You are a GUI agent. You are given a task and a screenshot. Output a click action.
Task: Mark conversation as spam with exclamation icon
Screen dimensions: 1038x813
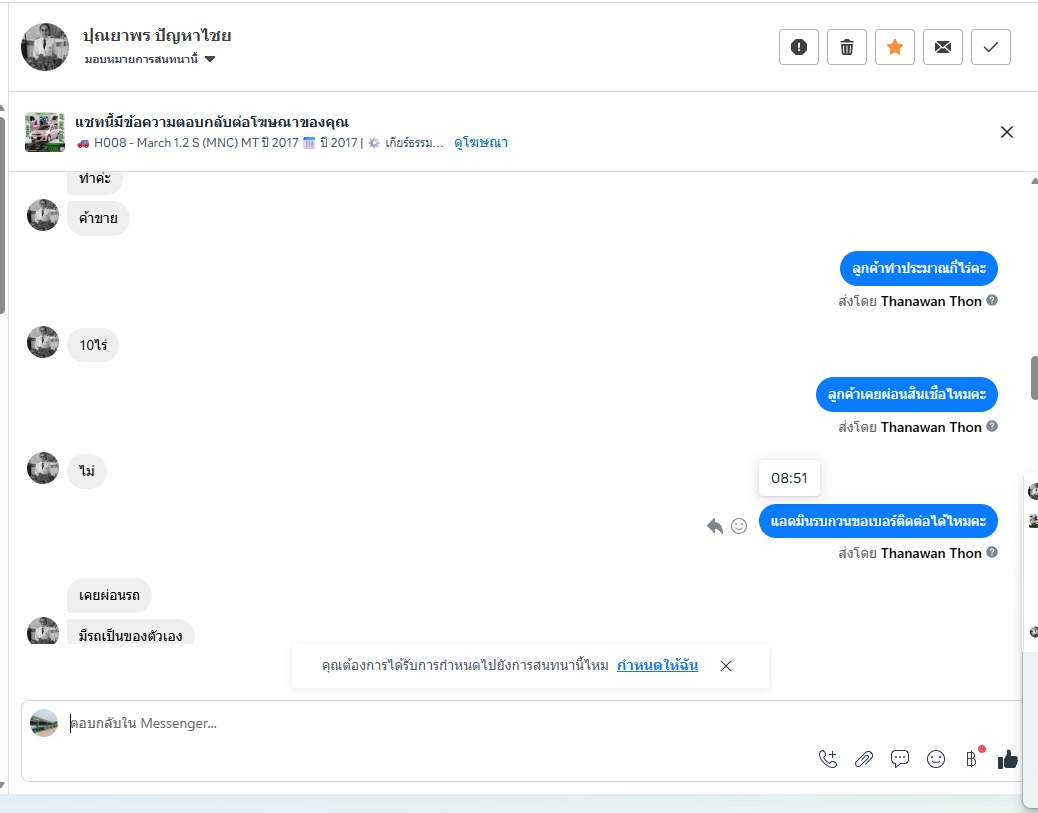pyautogui.click(x=798, y=47)
